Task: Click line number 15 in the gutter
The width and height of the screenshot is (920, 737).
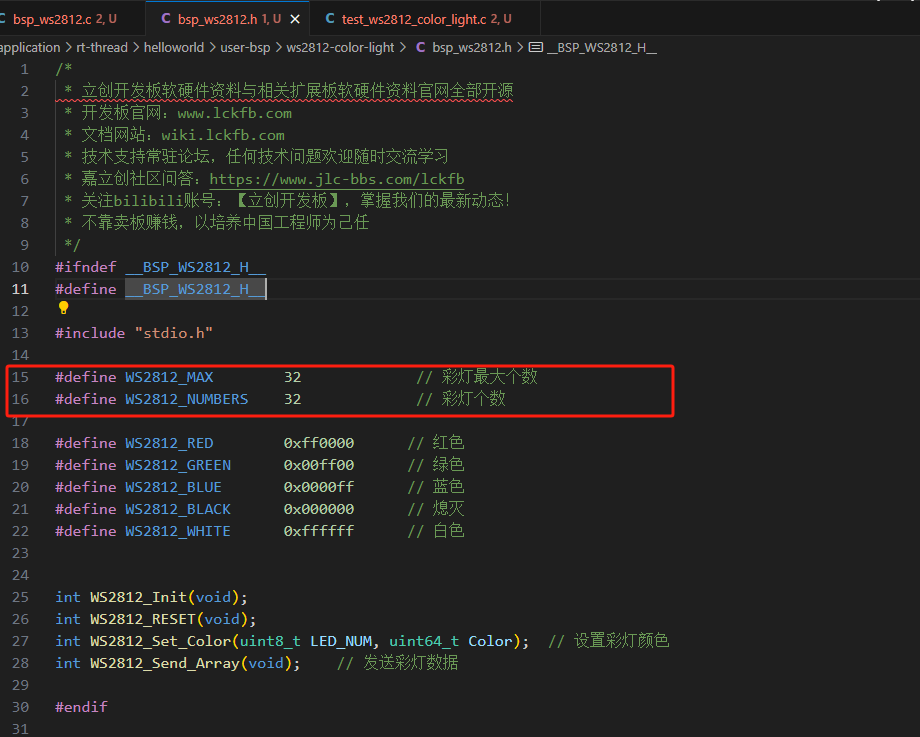Action: click(21, 377)
